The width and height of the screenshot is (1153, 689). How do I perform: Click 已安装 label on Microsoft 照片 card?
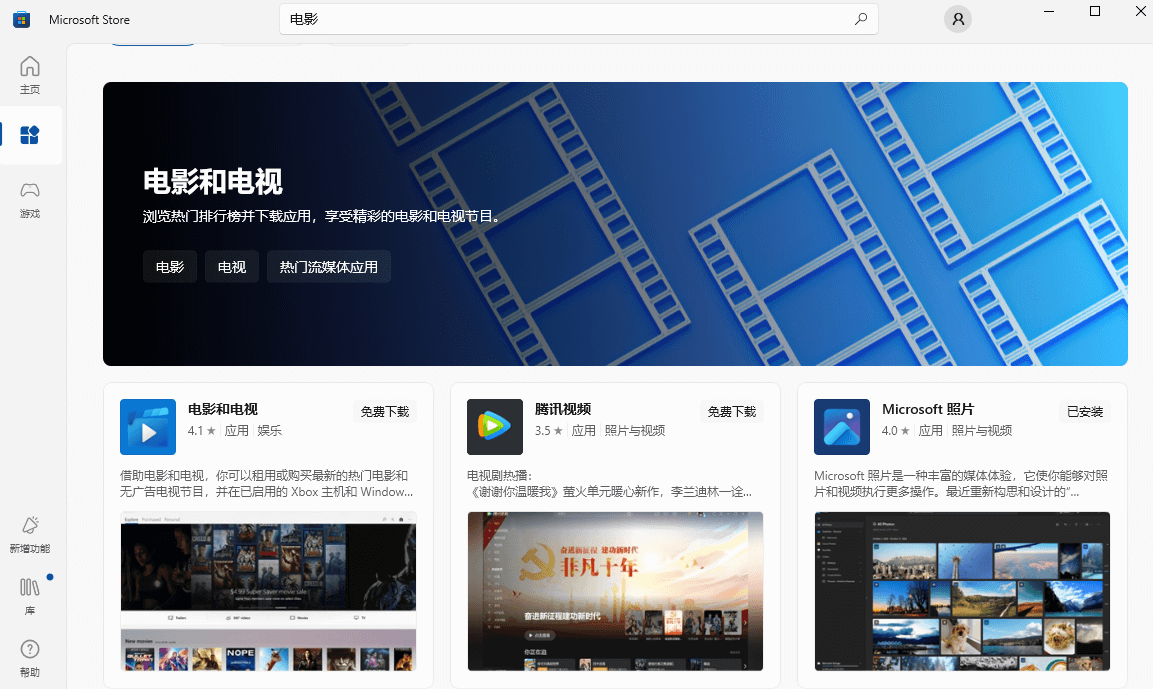point(1084,411)
